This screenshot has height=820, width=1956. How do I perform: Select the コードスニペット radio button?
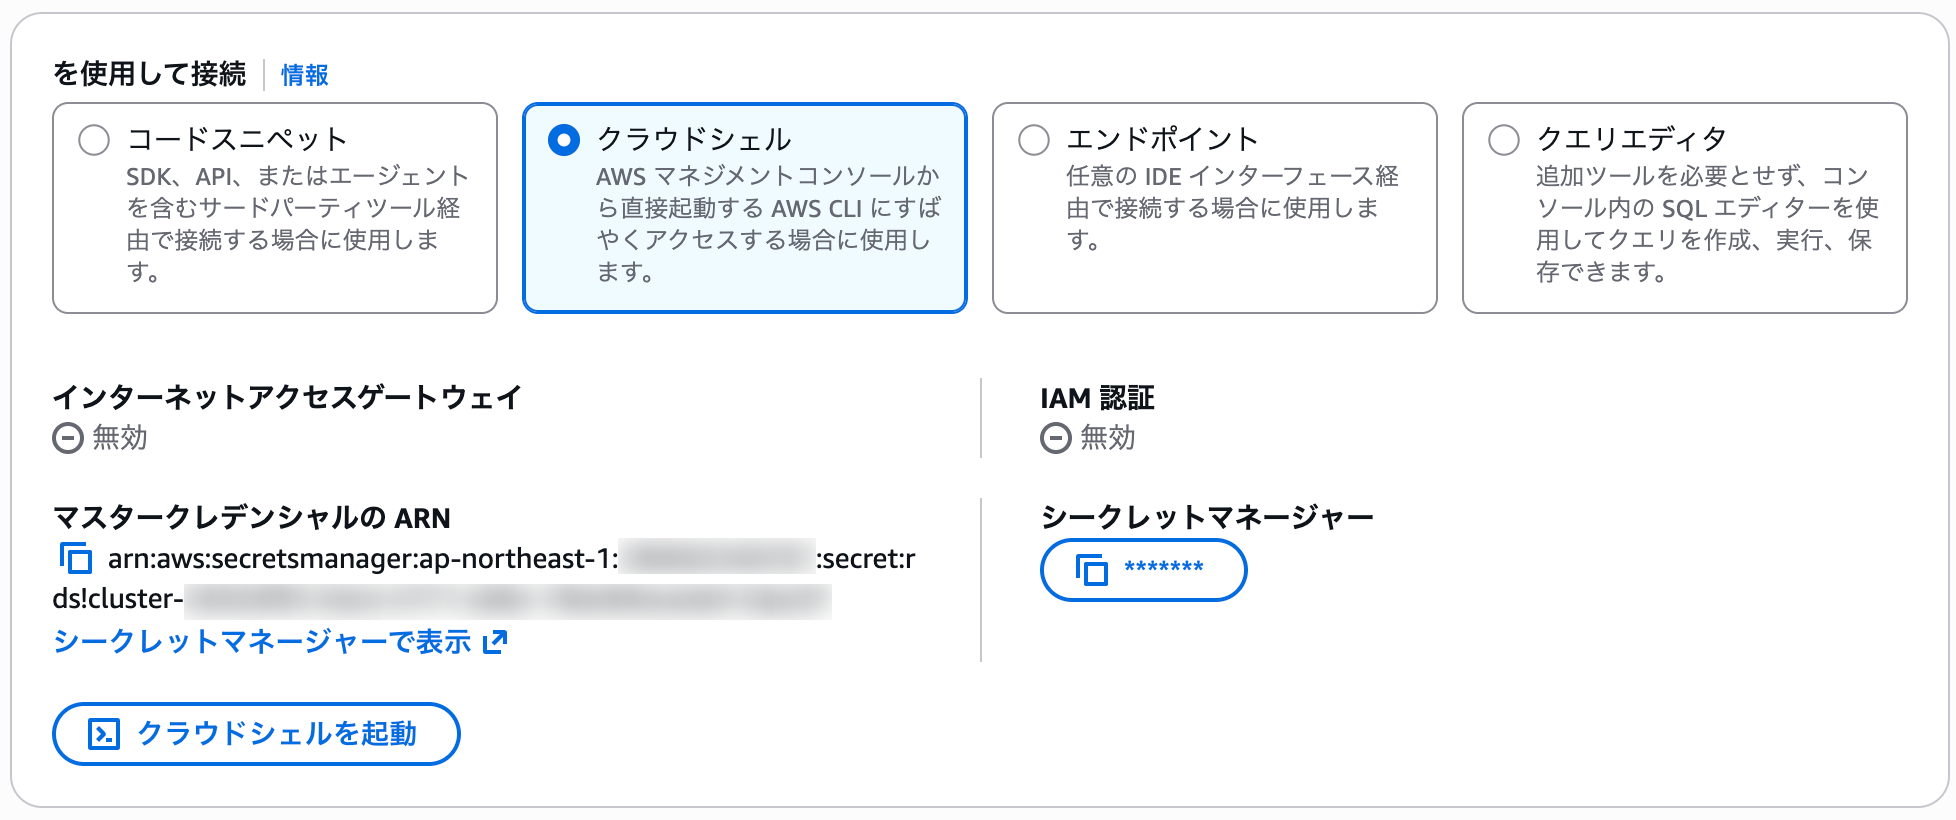94,141
